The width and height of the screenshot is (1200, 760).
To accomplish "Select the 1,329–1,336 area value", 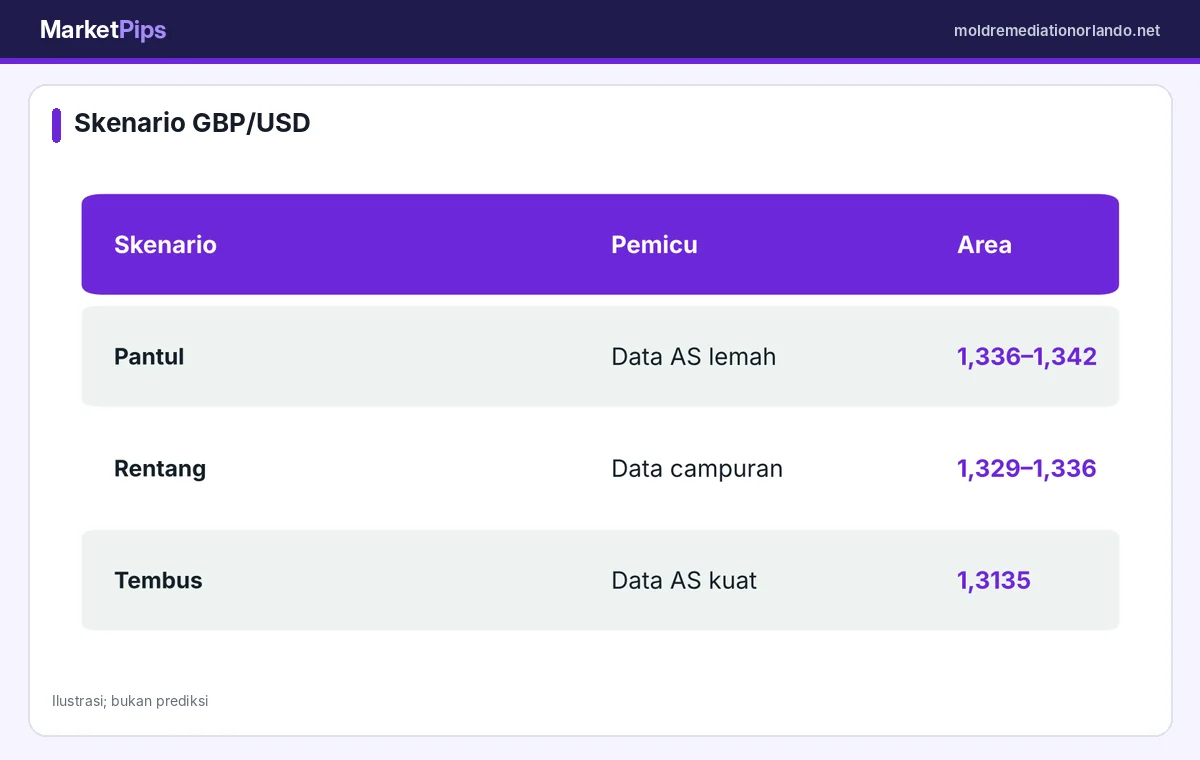I will click(1027, 469).
